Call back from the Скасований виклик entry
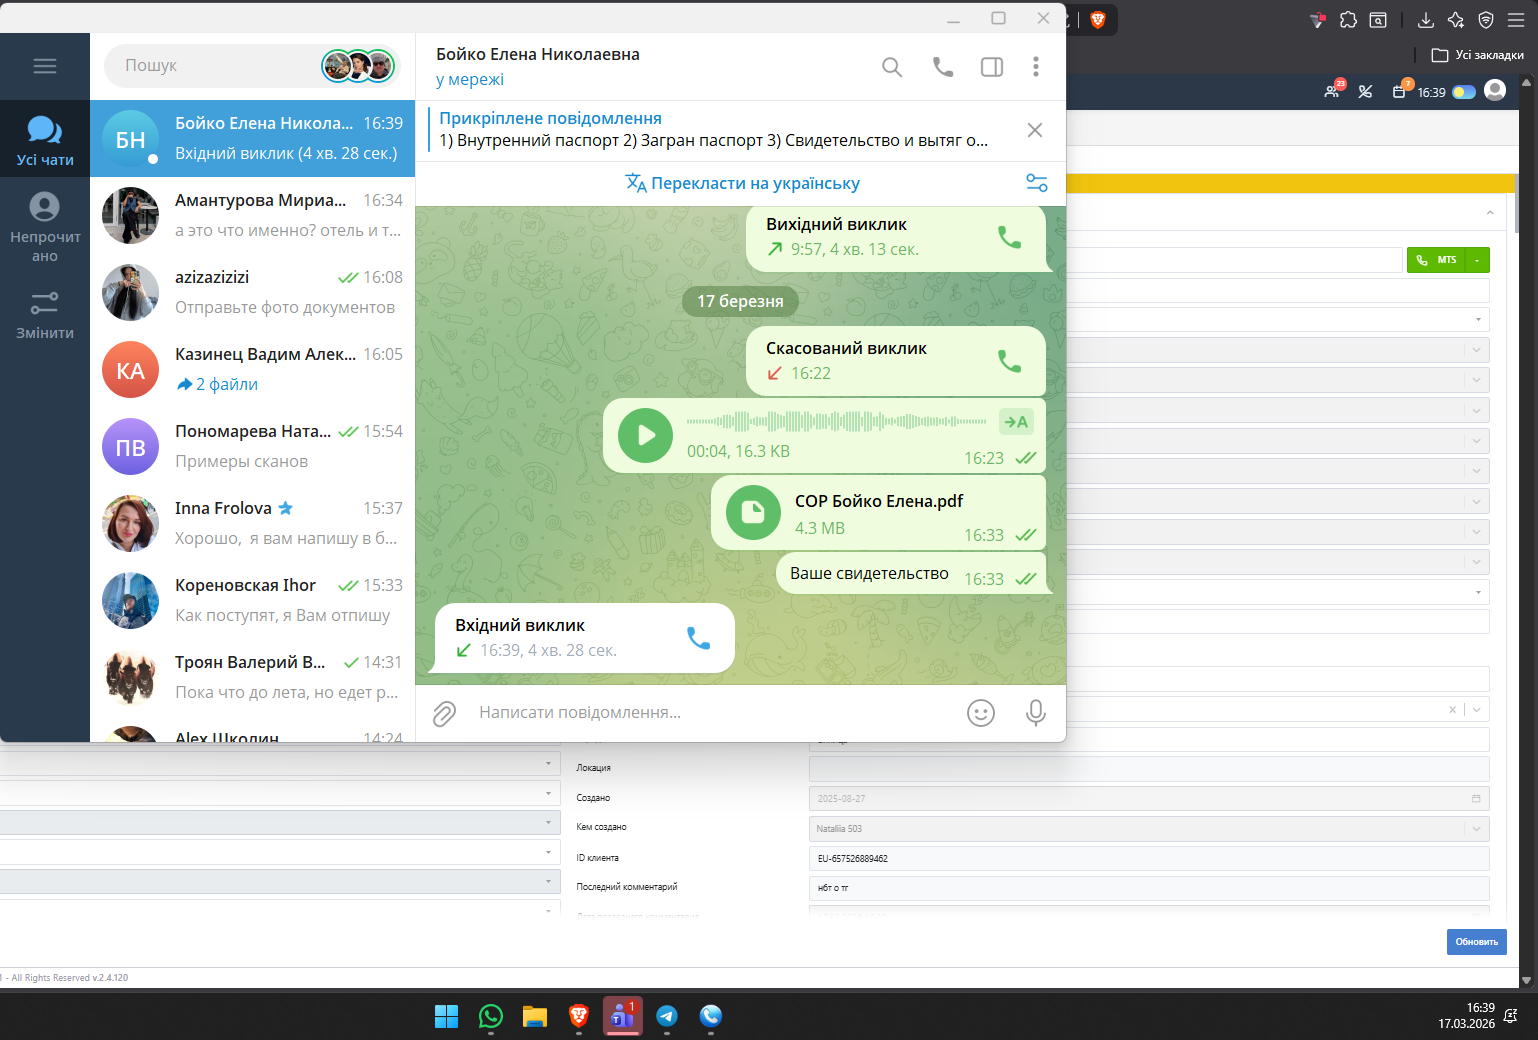Screen dimensions: 1538x1040 tap(1010, 361)
